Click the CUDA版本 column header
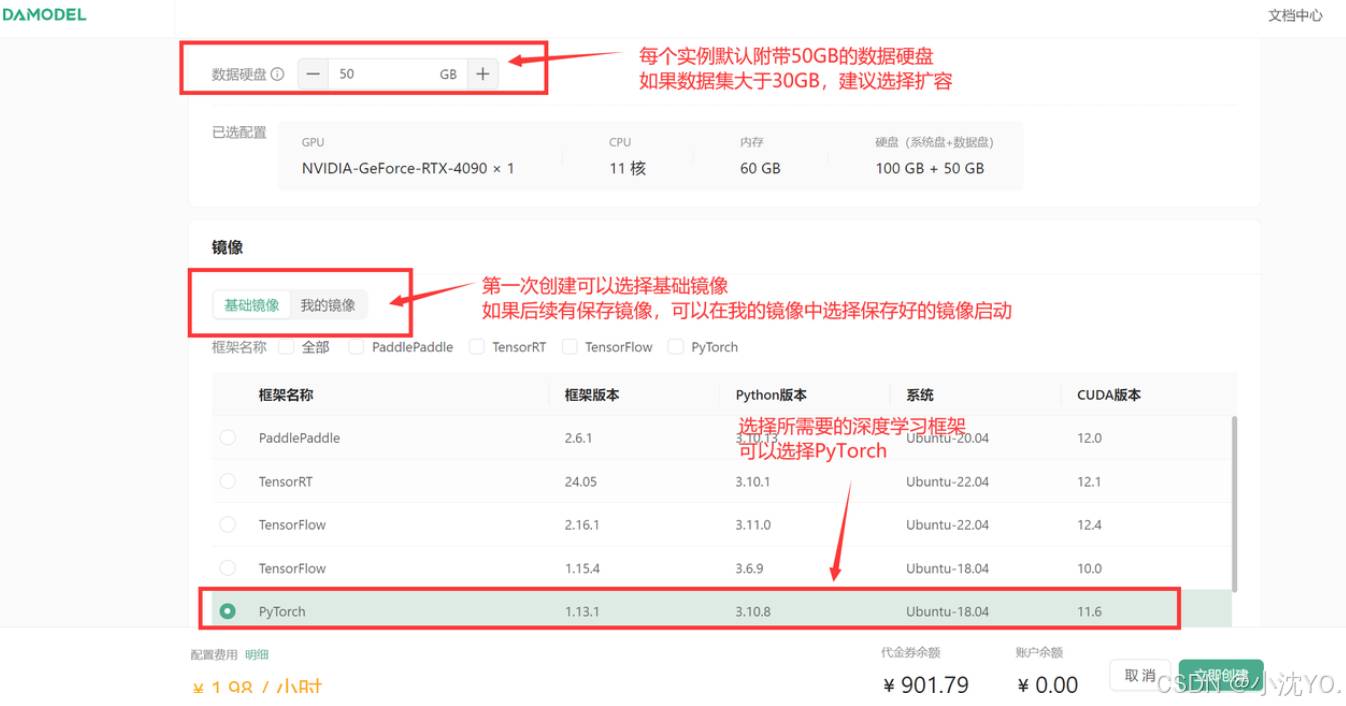The image size is (1346, 706). pyautogui.click(x=1109, y=395)
